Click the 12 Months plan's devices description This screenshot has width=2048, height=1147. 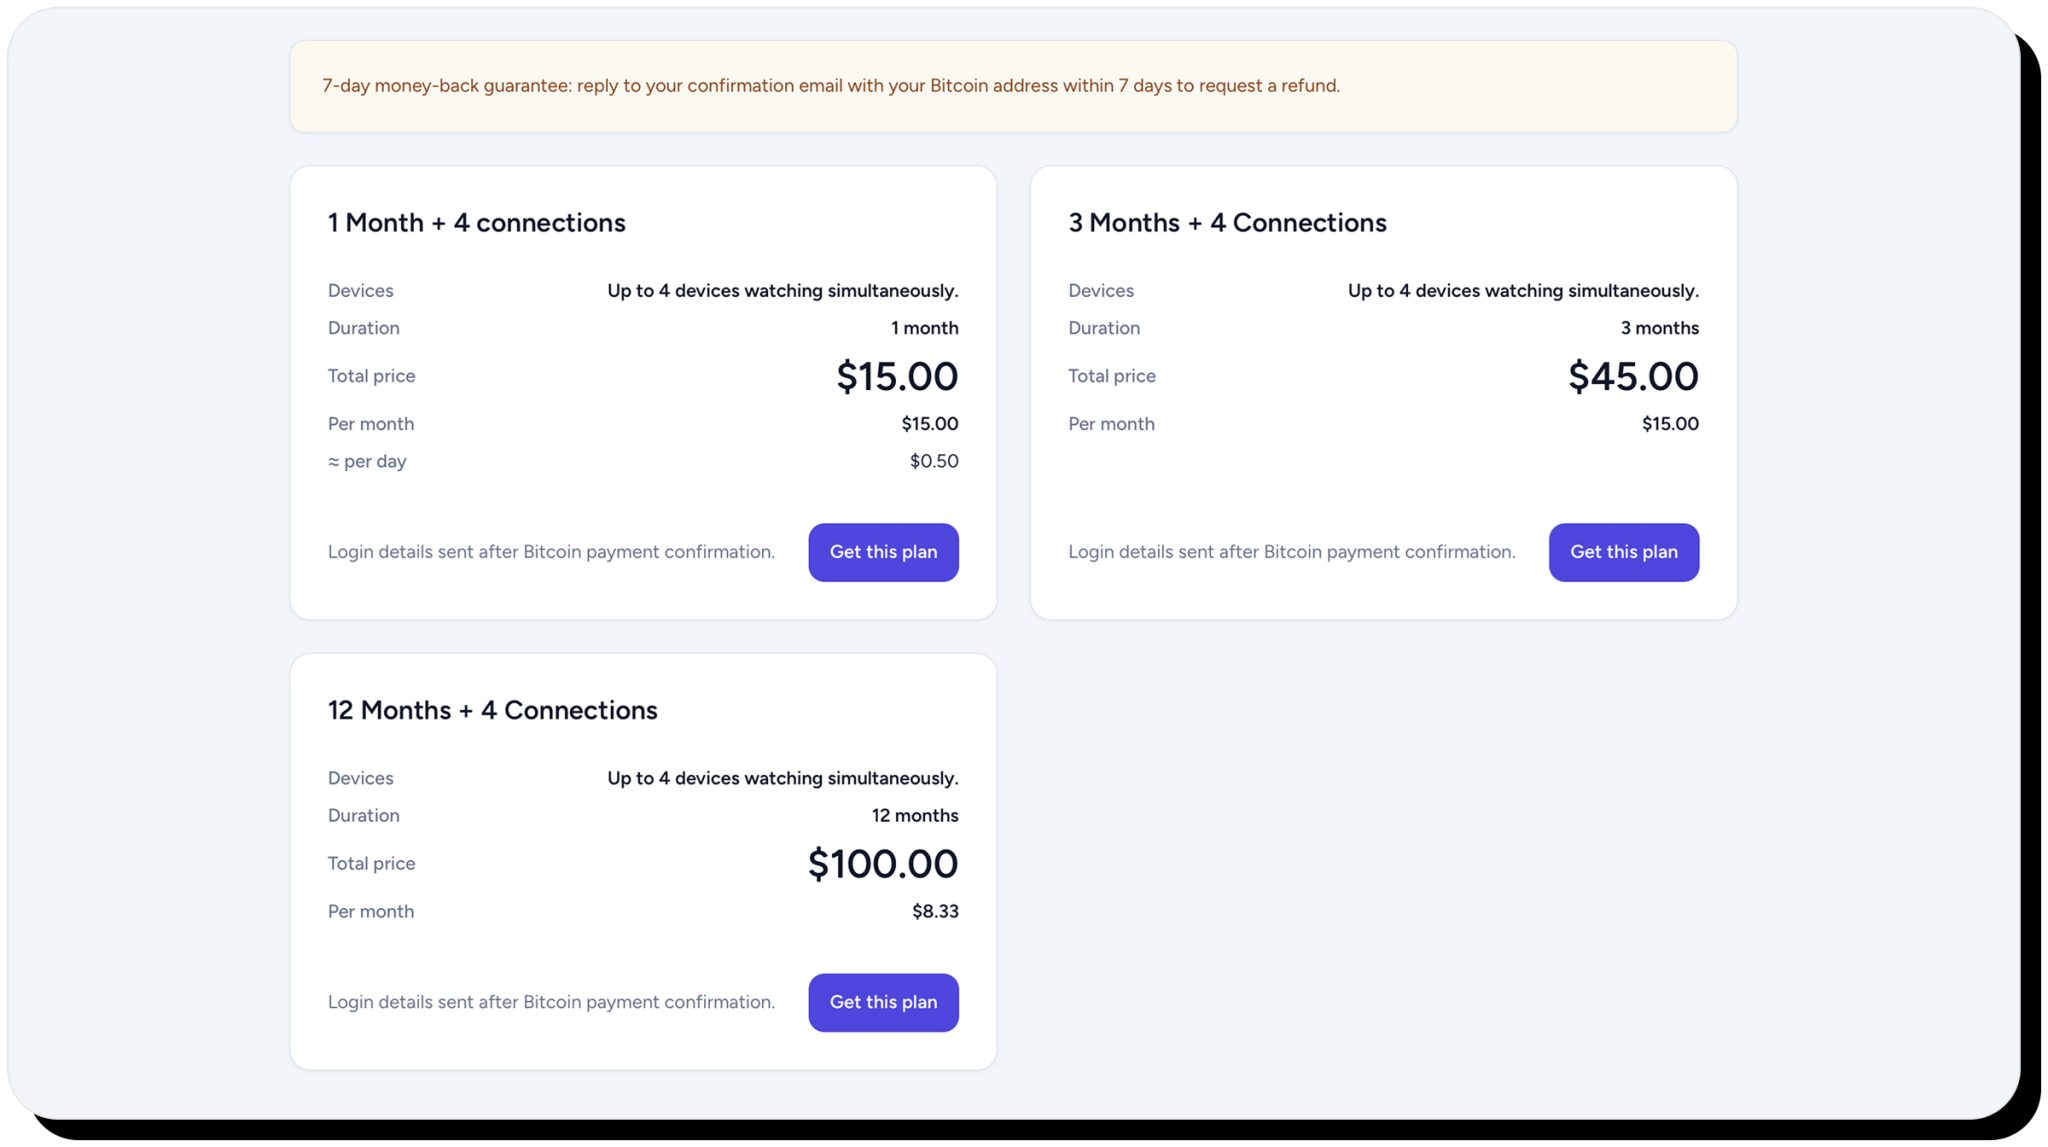pyautogui.click(x=782, y=778)
